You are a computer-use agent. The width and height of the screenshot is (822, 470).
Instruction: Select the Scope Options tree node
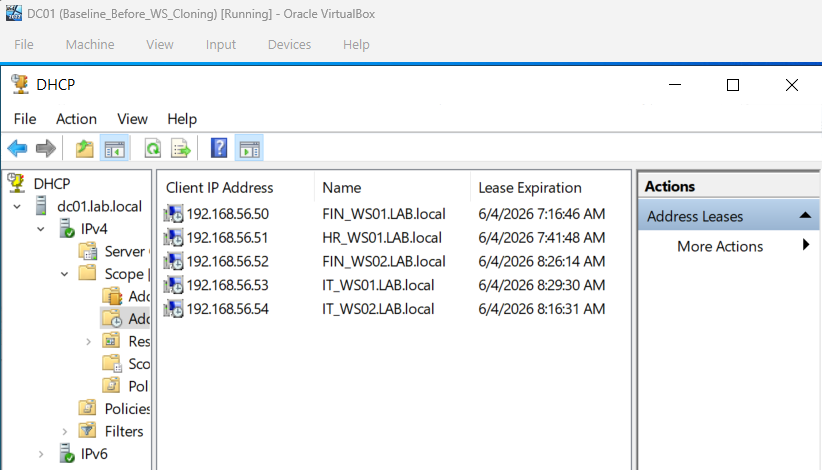(x=139, y=364)
